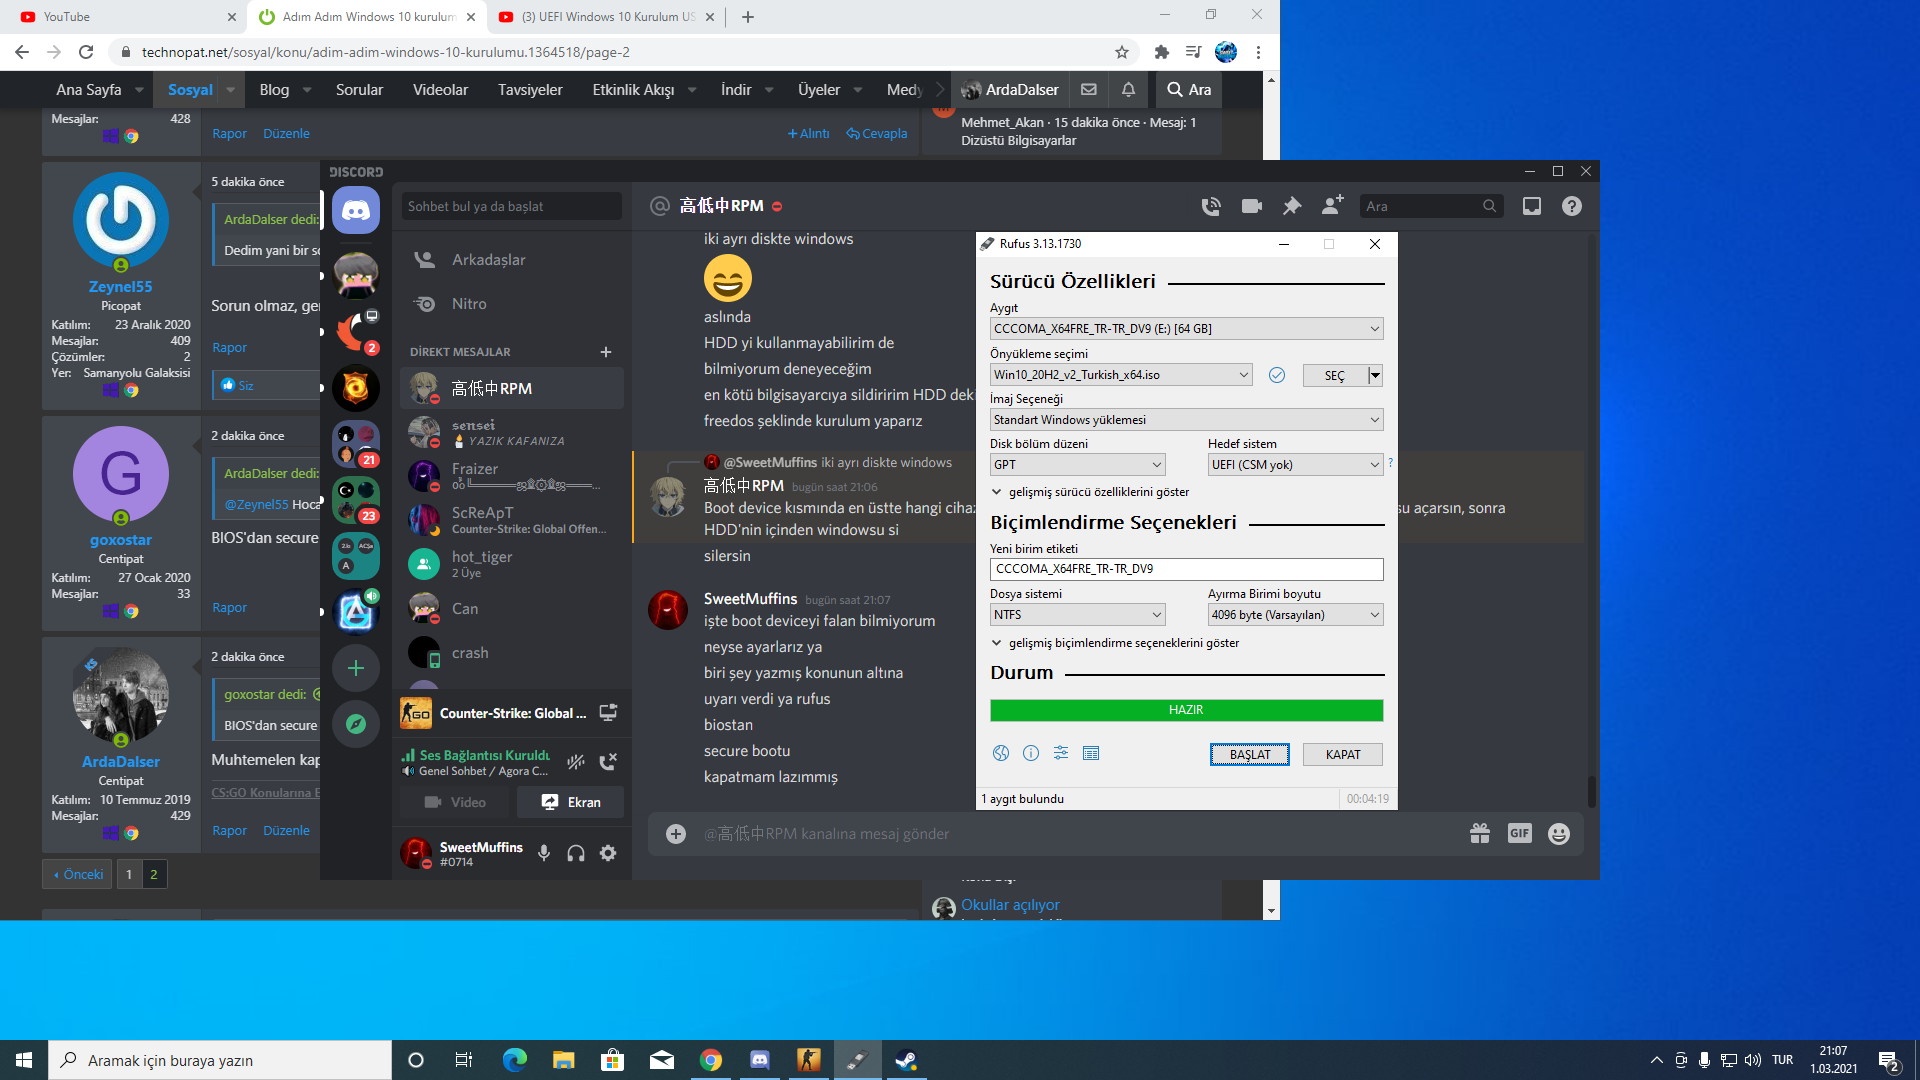Image resolution: width=1920 pixels, height=1080 pixels.
Task: Click Ekran share button in Discord
Action: (570, 802)
